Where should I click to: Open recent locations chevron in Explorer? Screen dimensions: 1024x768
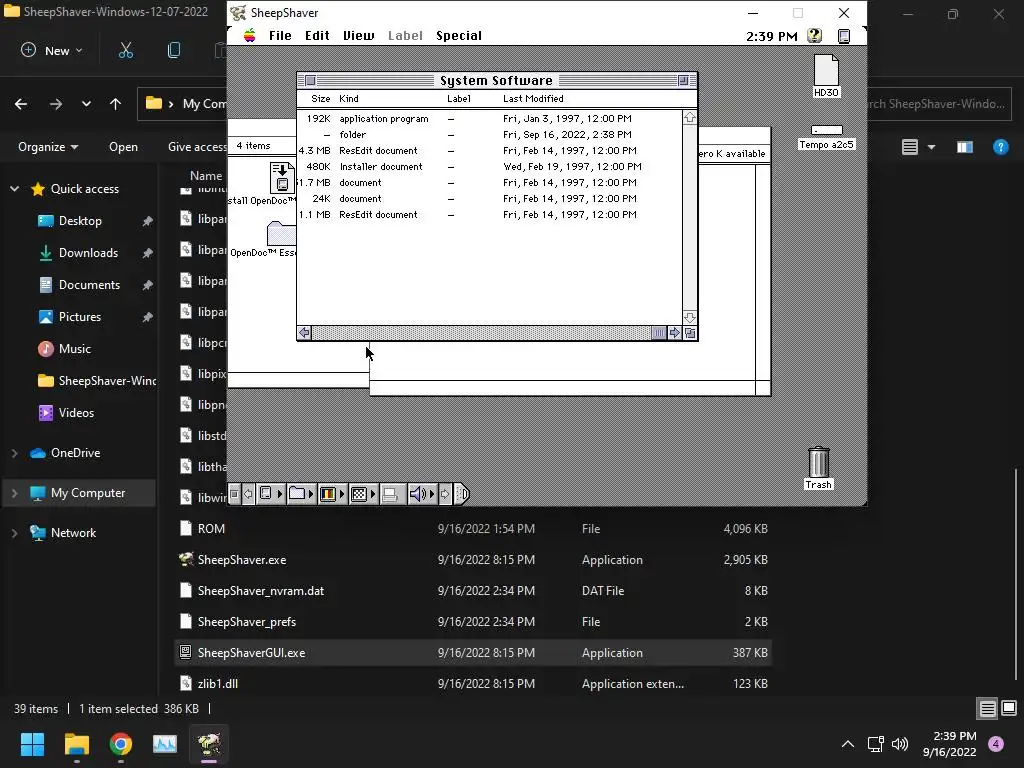tap(86, 104)
